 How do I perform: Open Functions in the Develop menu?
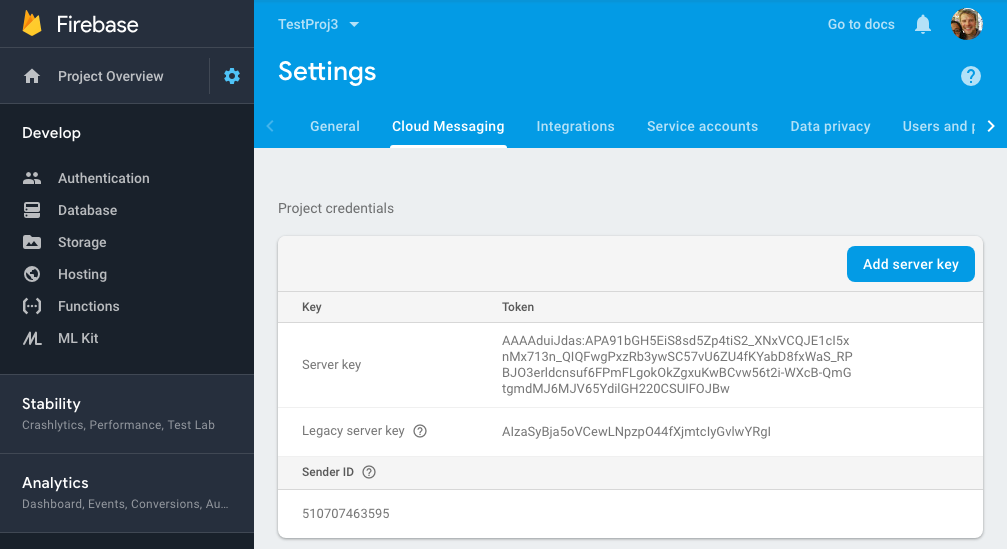[x=88, y=306]
